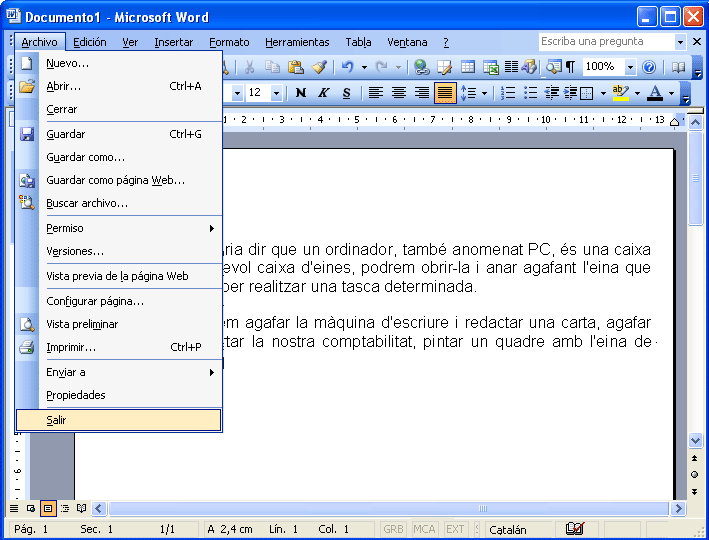This screenshot has width=709, height=540.
Task: Open the font size dropdown showing 12
Action: pos(277,93)
